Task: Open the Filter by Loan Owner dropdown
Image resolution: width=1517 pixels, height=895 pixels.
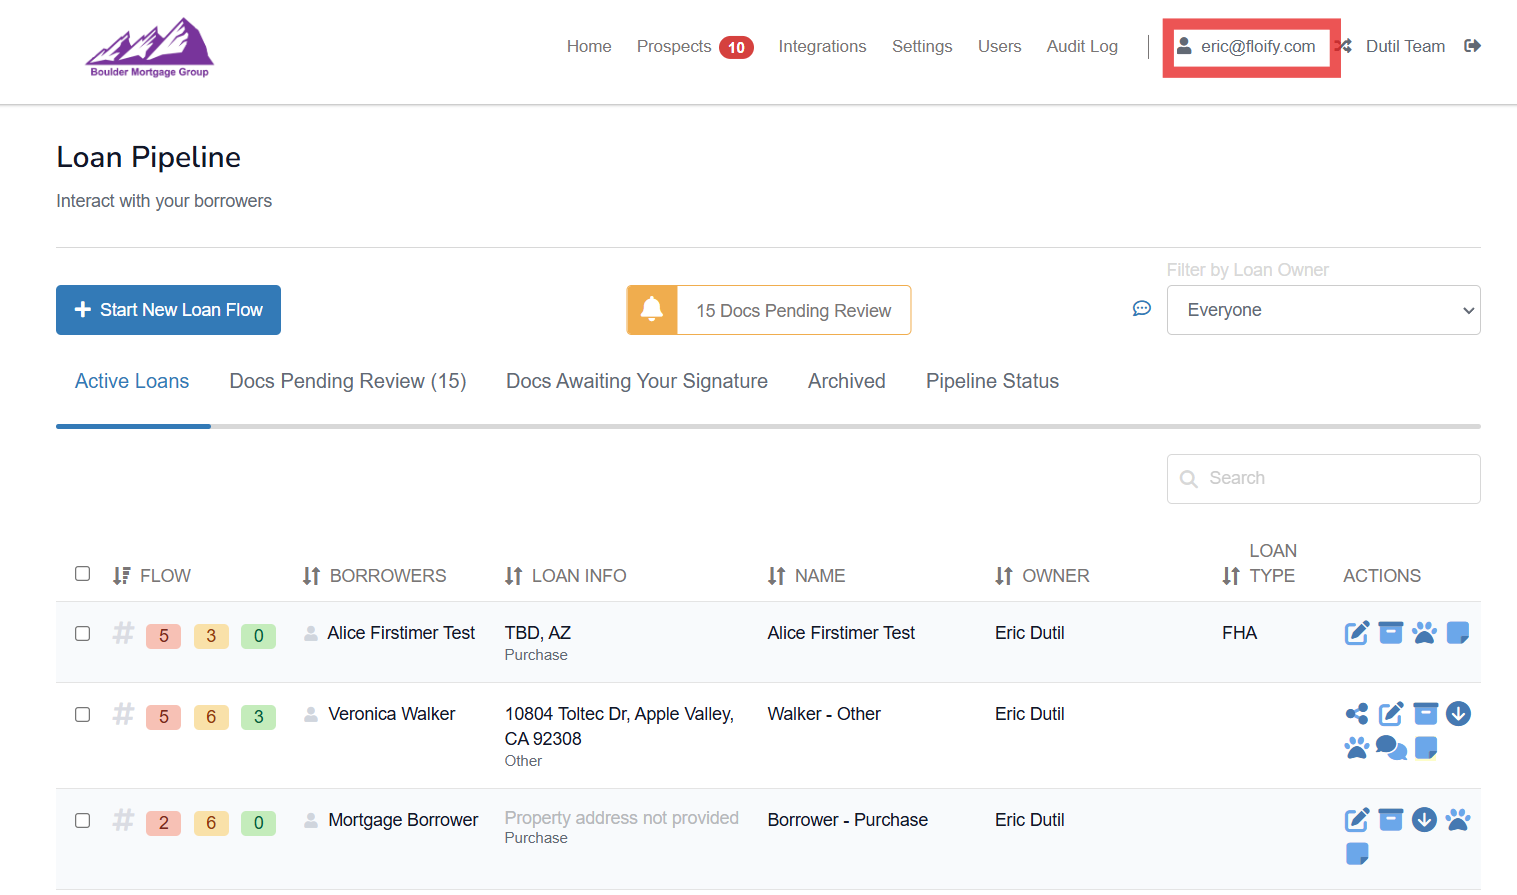Action: point(1322,310)
